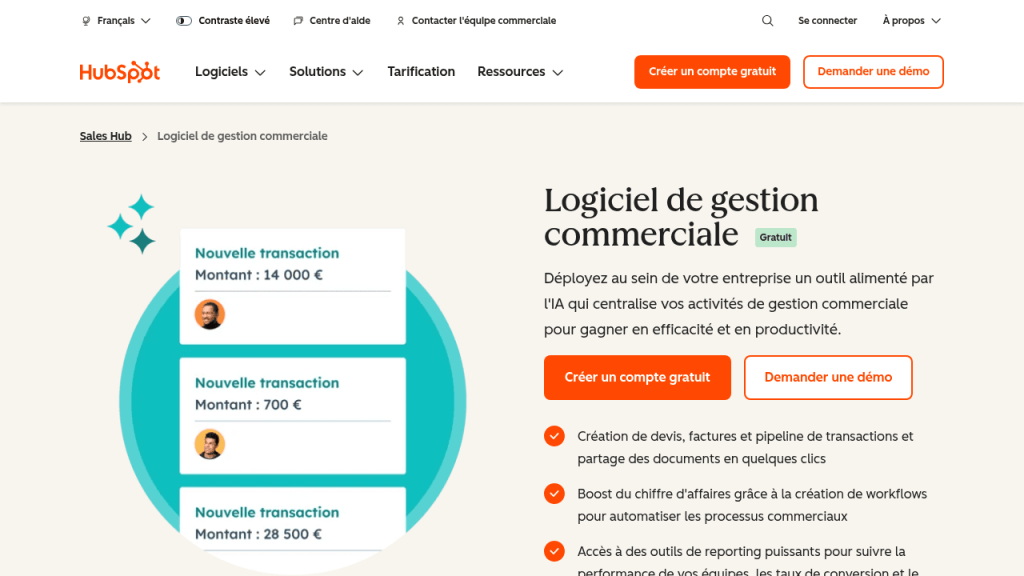This screenshot has width=1024, height=576.
Task: Click the orange checkmark beside the workflows feature
Action: tap(555, 494)
